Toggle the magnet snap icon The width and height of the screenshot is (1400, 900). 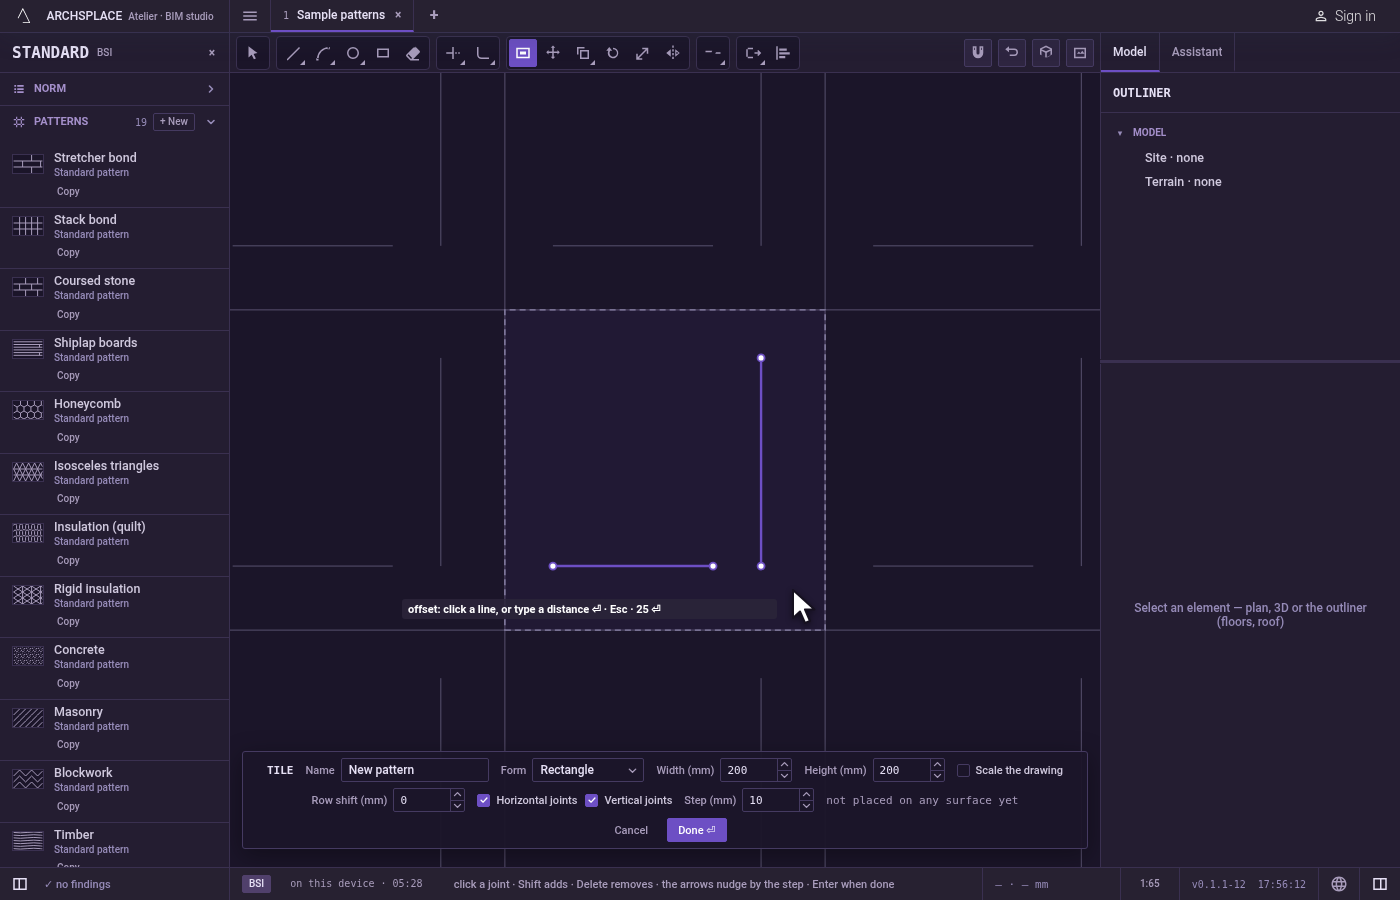pyautogui.click(x=978, y=53)
